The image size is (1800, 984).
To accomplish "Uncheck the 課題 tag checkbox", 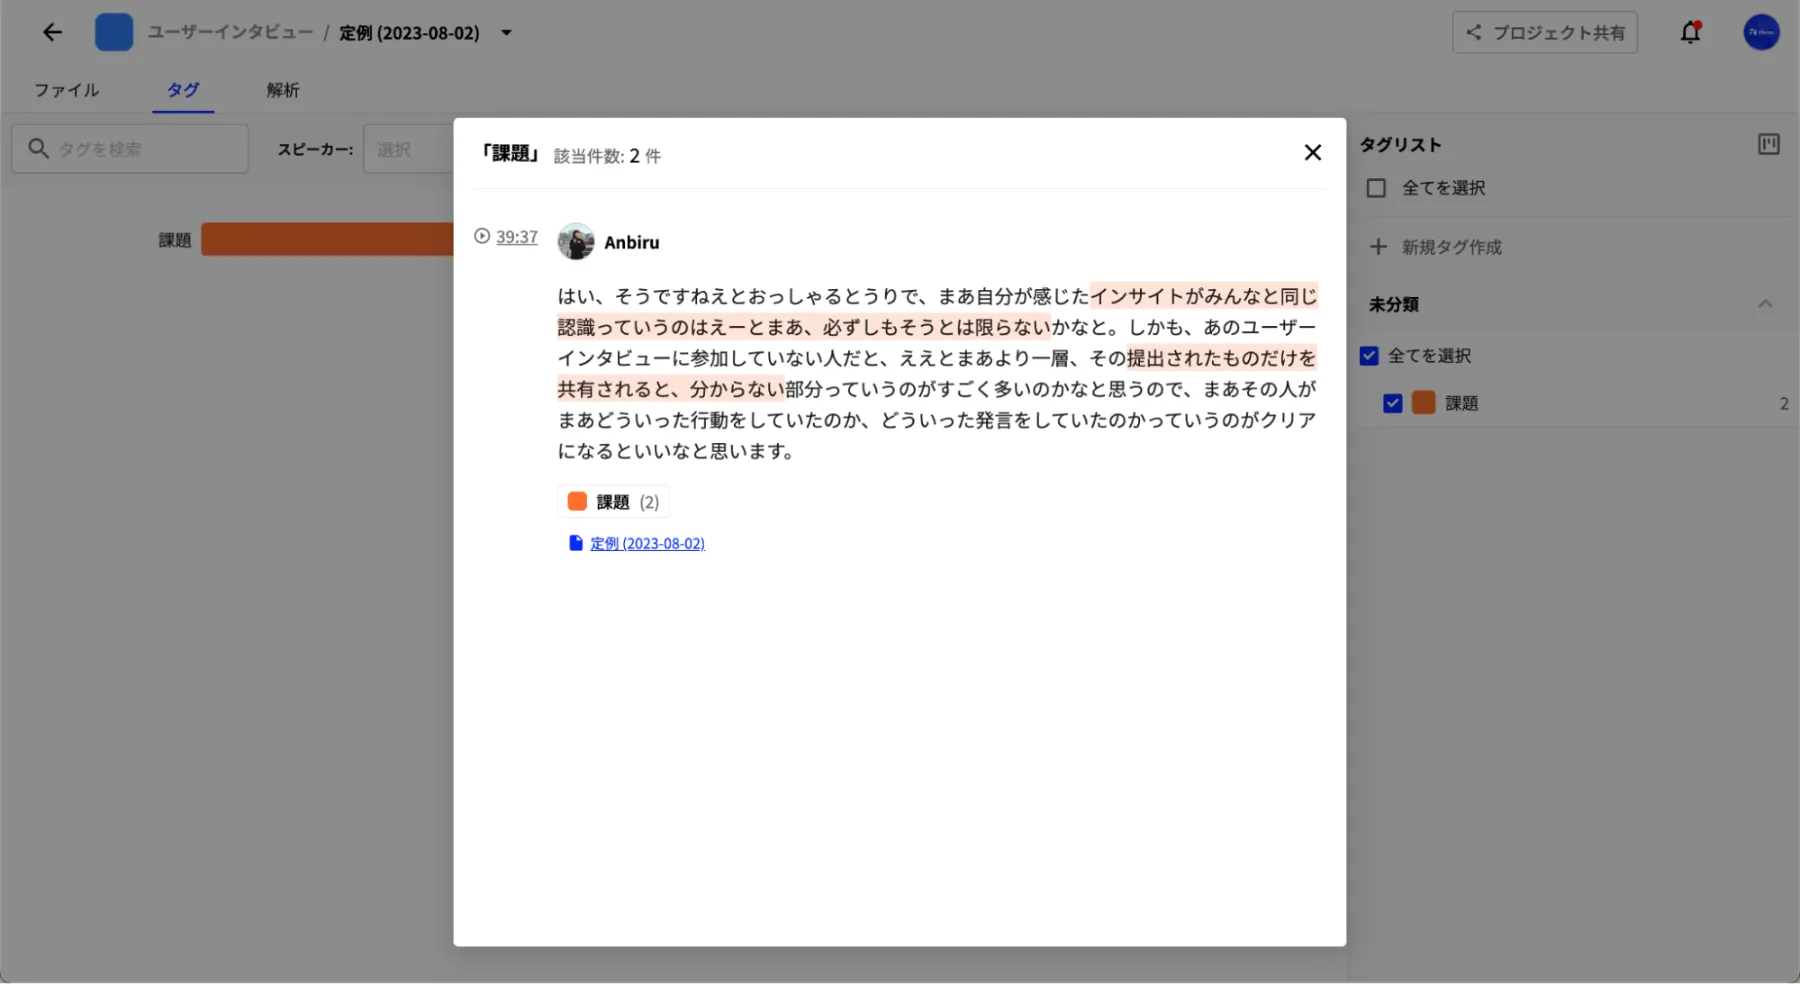I will pos(1392,403).
